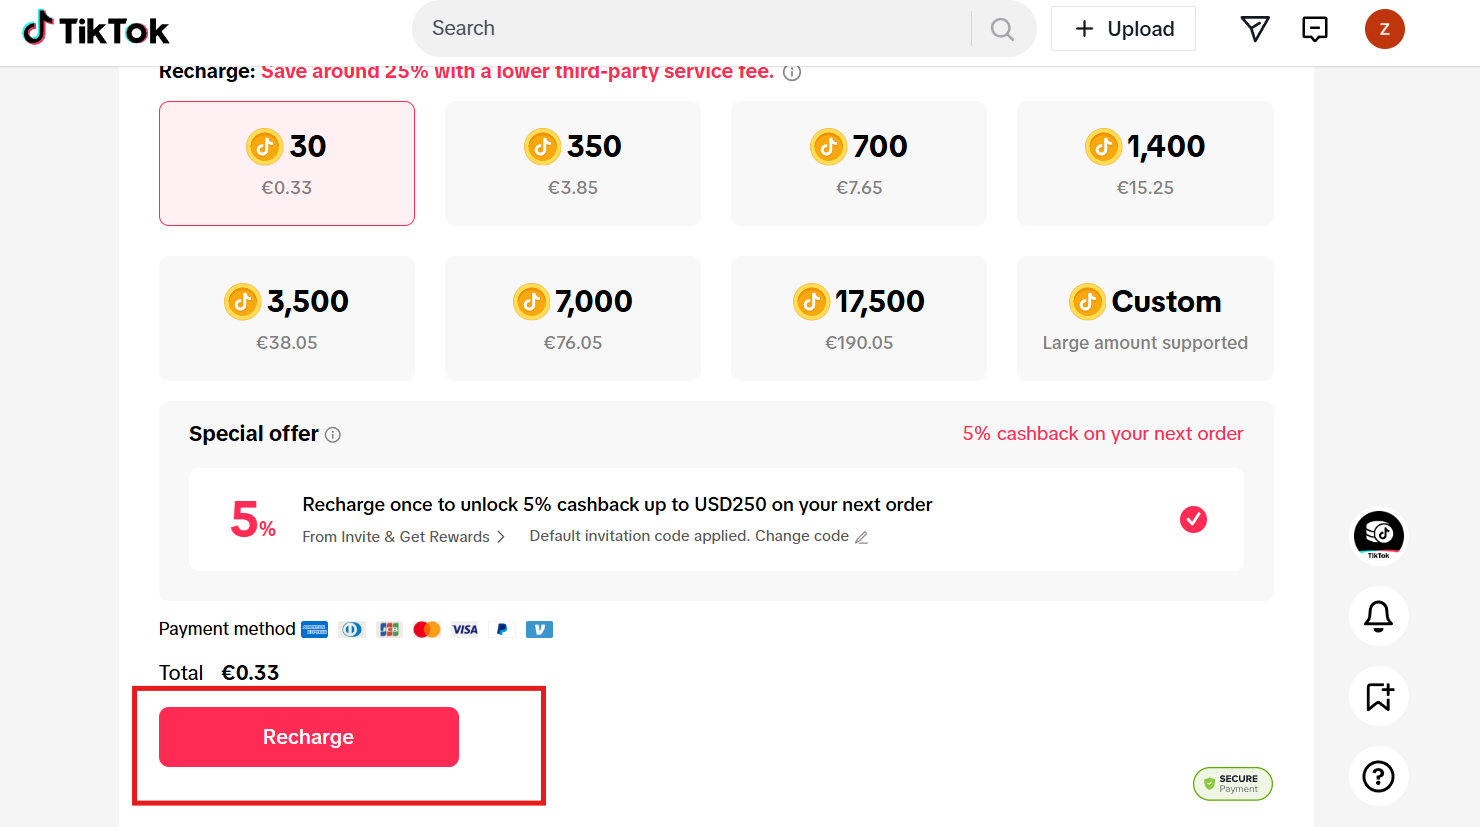Select PayPal as payment method
Image resolution: width=1480 pixels, height=827 pixels.
pos(501,629)
